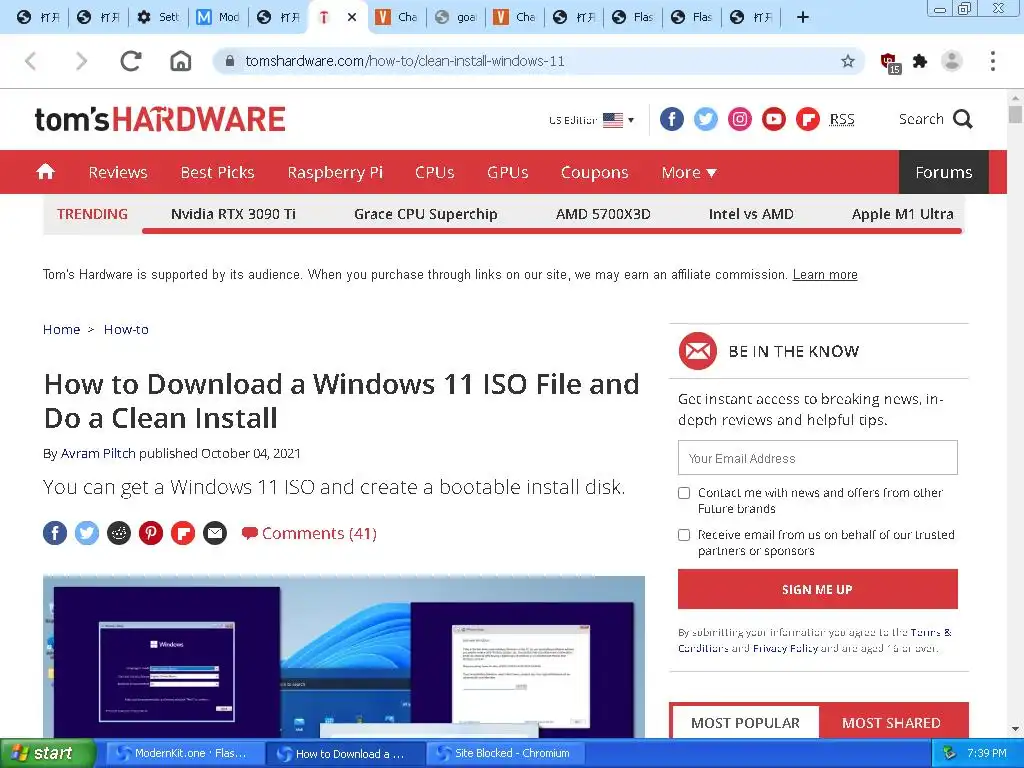The width and height of the screenshot is (1024, 768).
Task: Click the Learn more affiliate link
Action: [x=825, y=275]
